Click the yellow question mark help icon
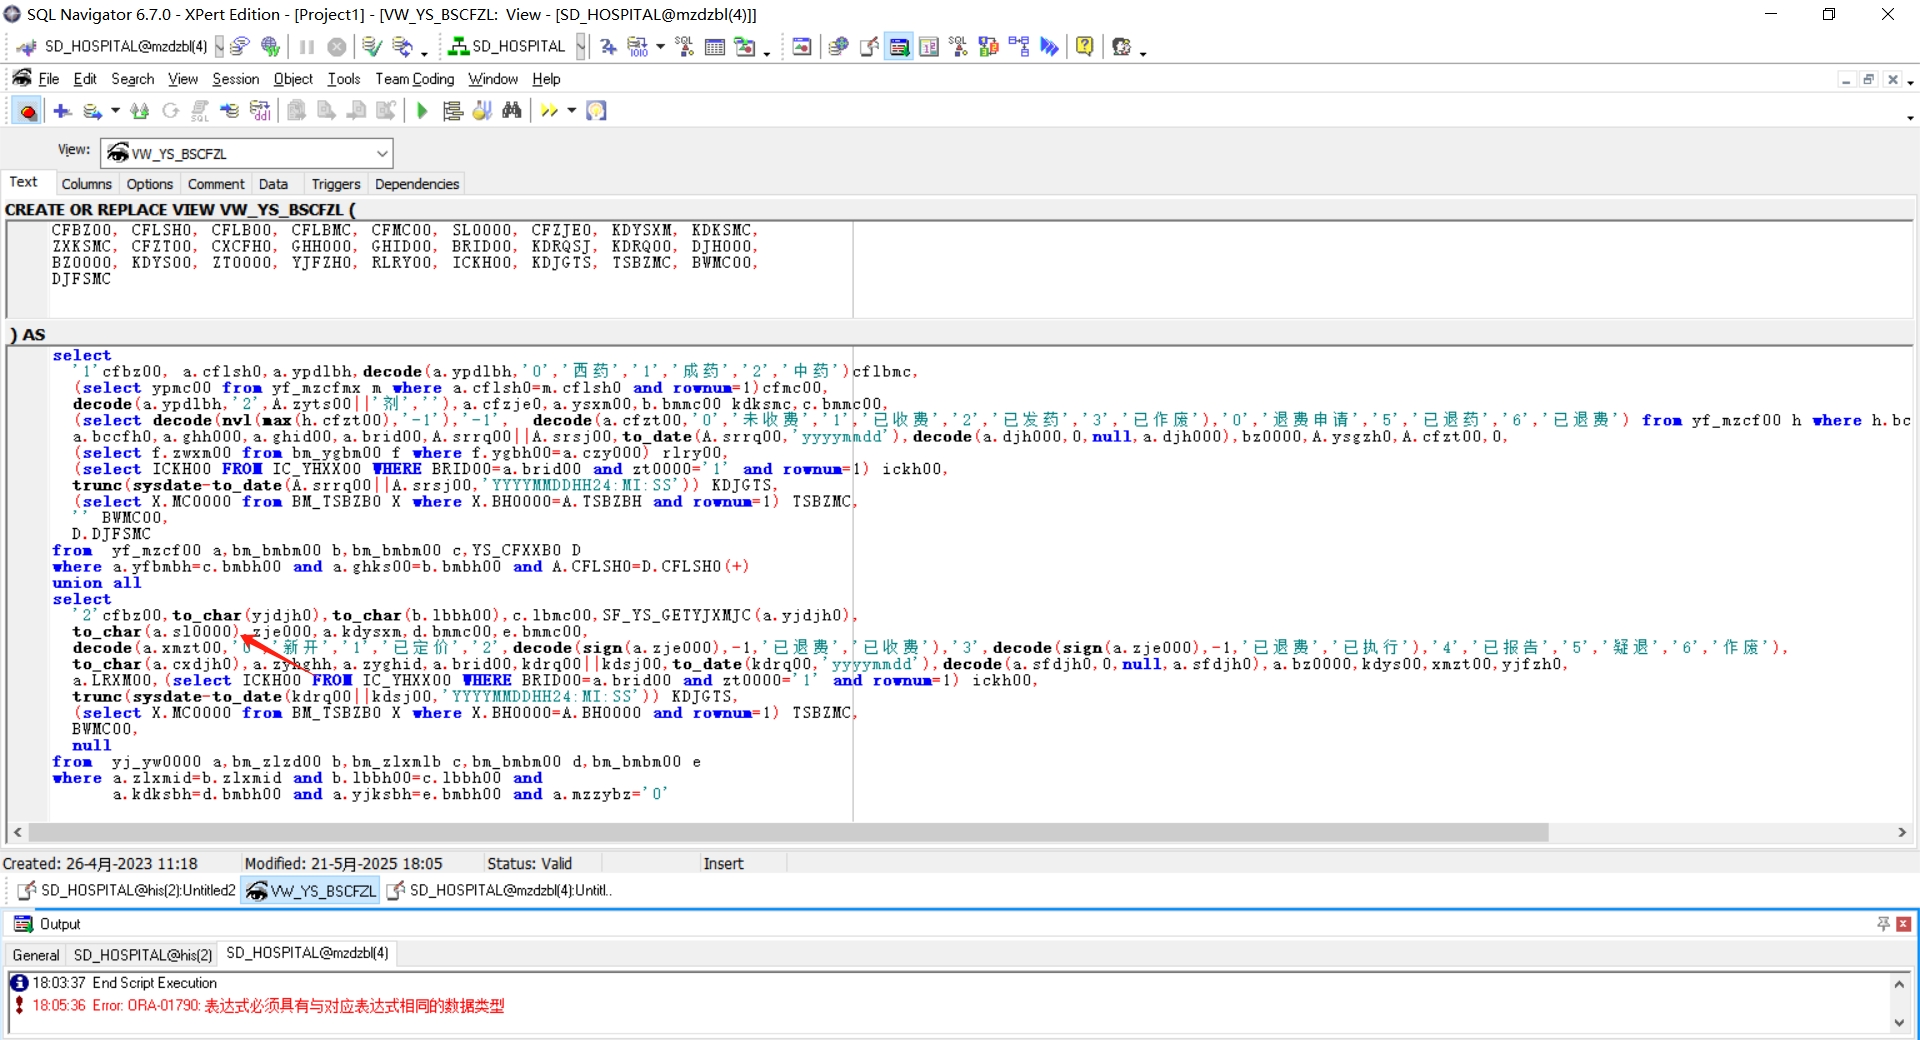 tap(1084, 46)
